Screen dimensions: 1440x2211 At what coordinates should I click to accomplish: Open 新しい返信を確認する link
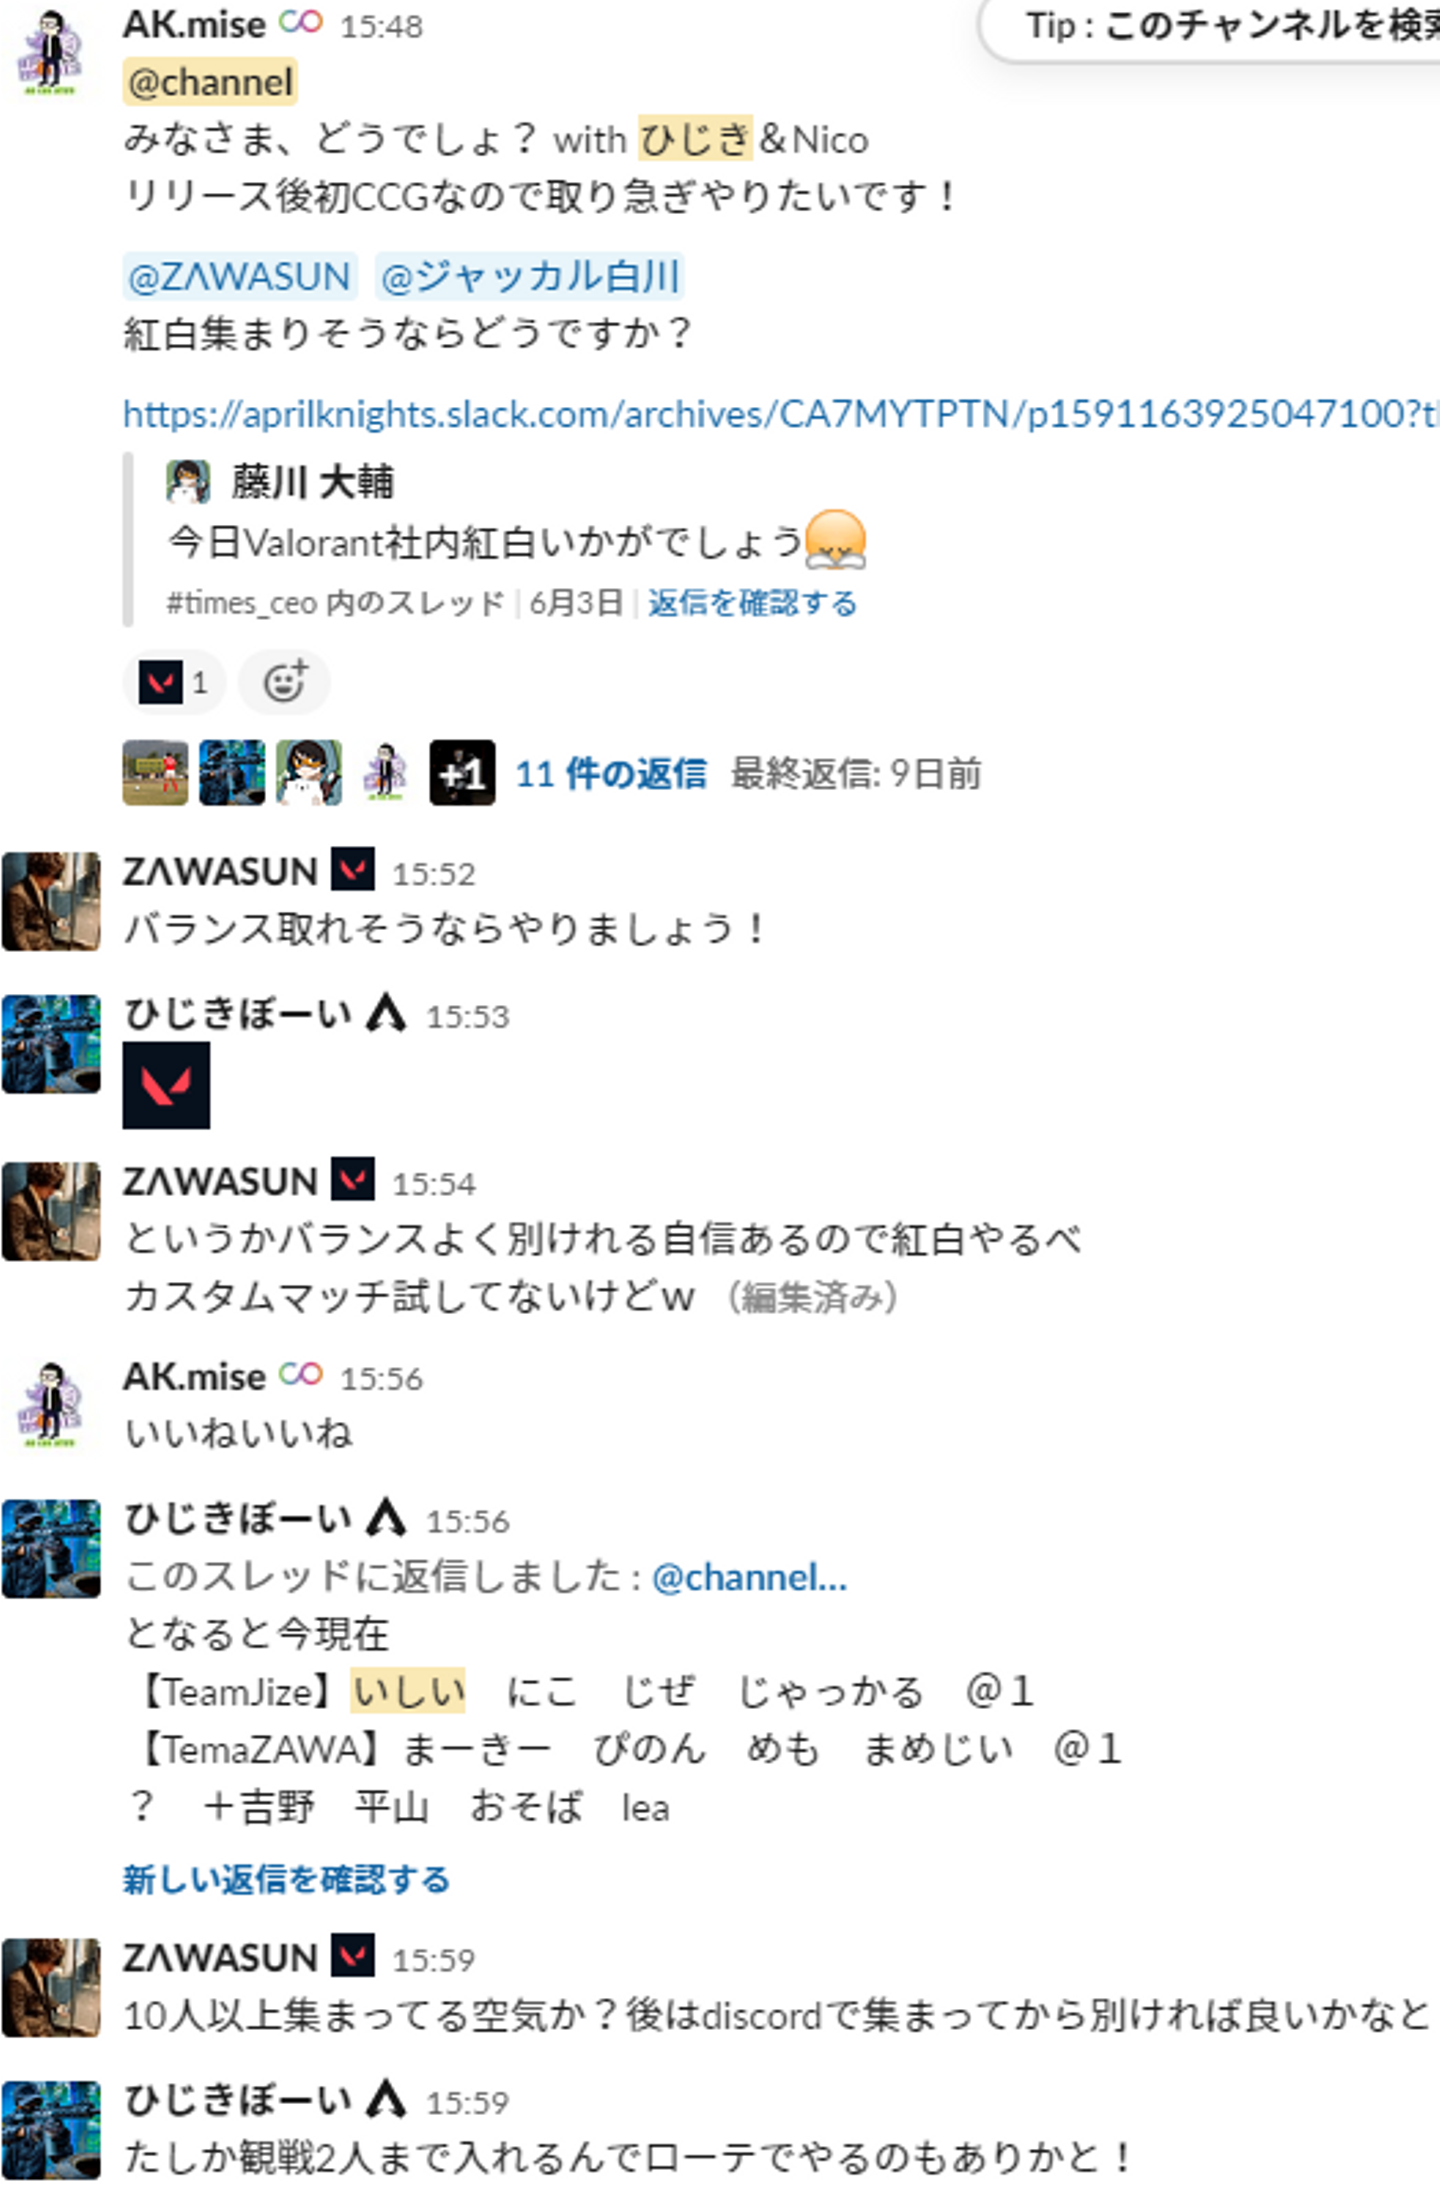[286, 1878]
